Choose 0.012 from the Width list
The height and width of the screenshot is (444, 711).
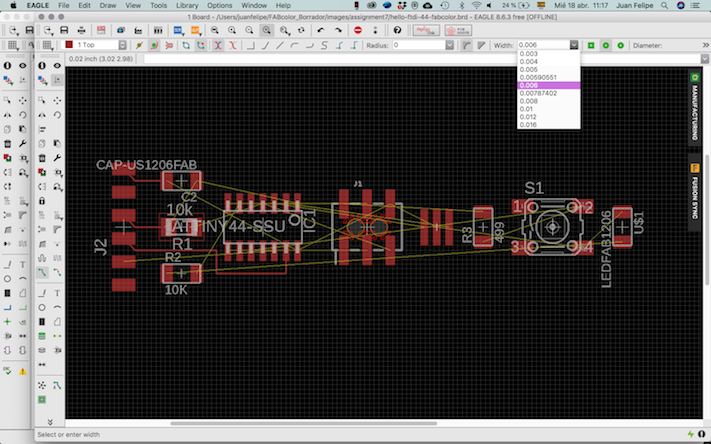(528, 116)
